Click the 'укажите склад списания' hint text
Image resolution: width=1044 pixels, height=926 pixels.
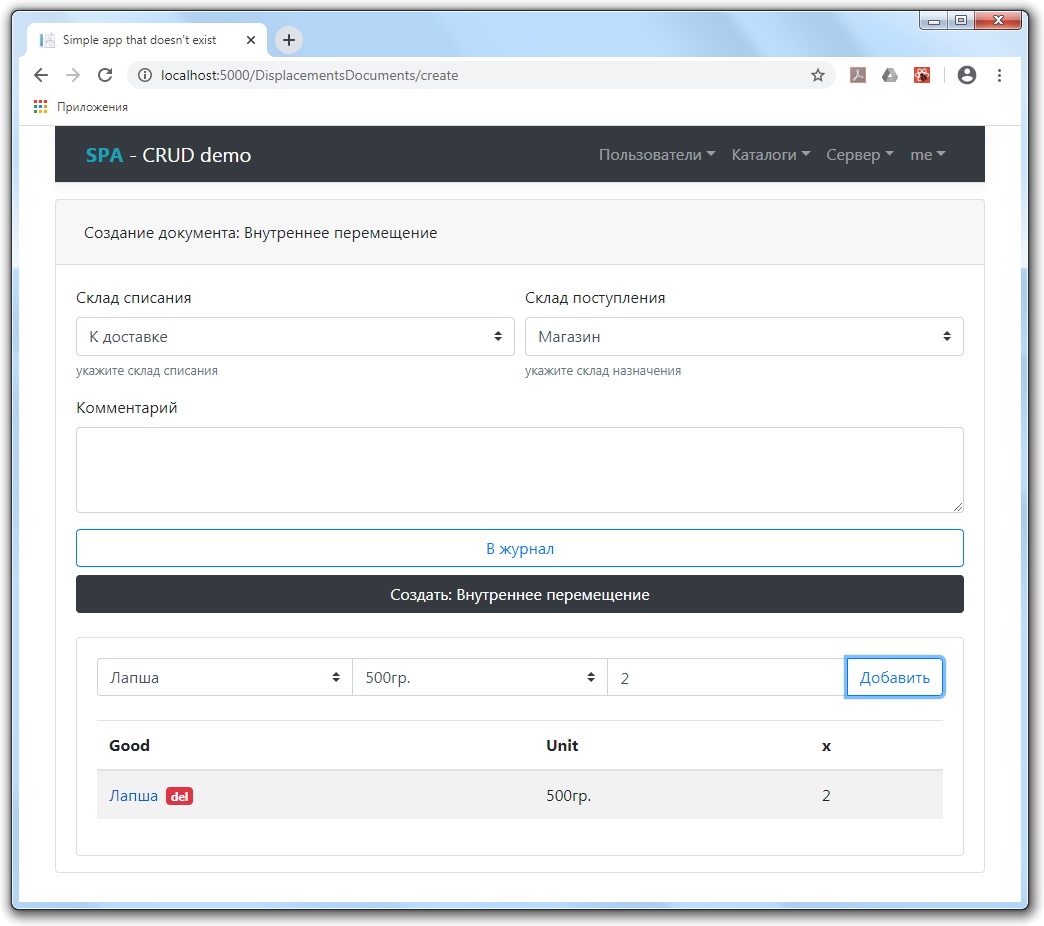(146, 371)
